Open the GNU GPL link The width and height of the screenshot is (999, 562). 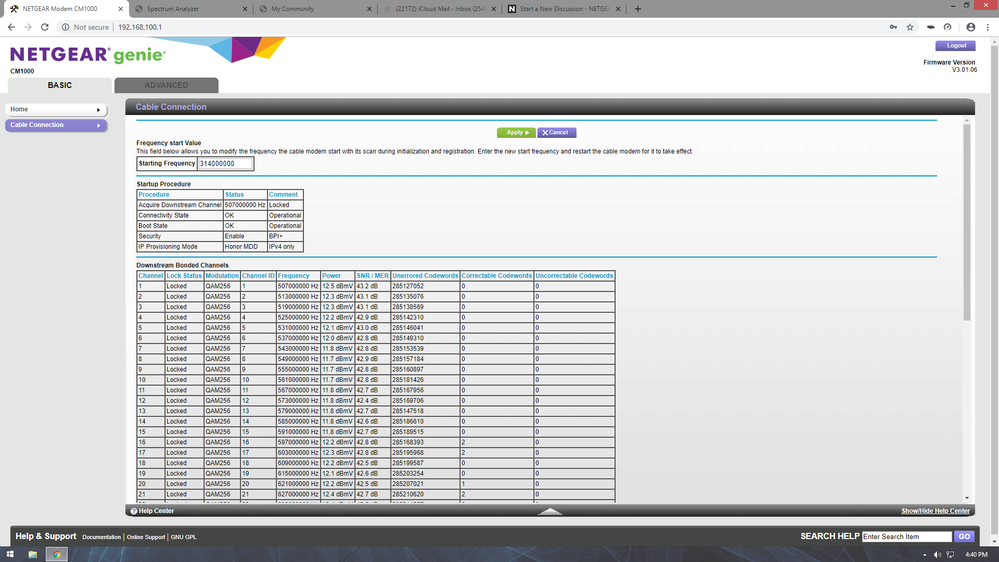point(183,537)
